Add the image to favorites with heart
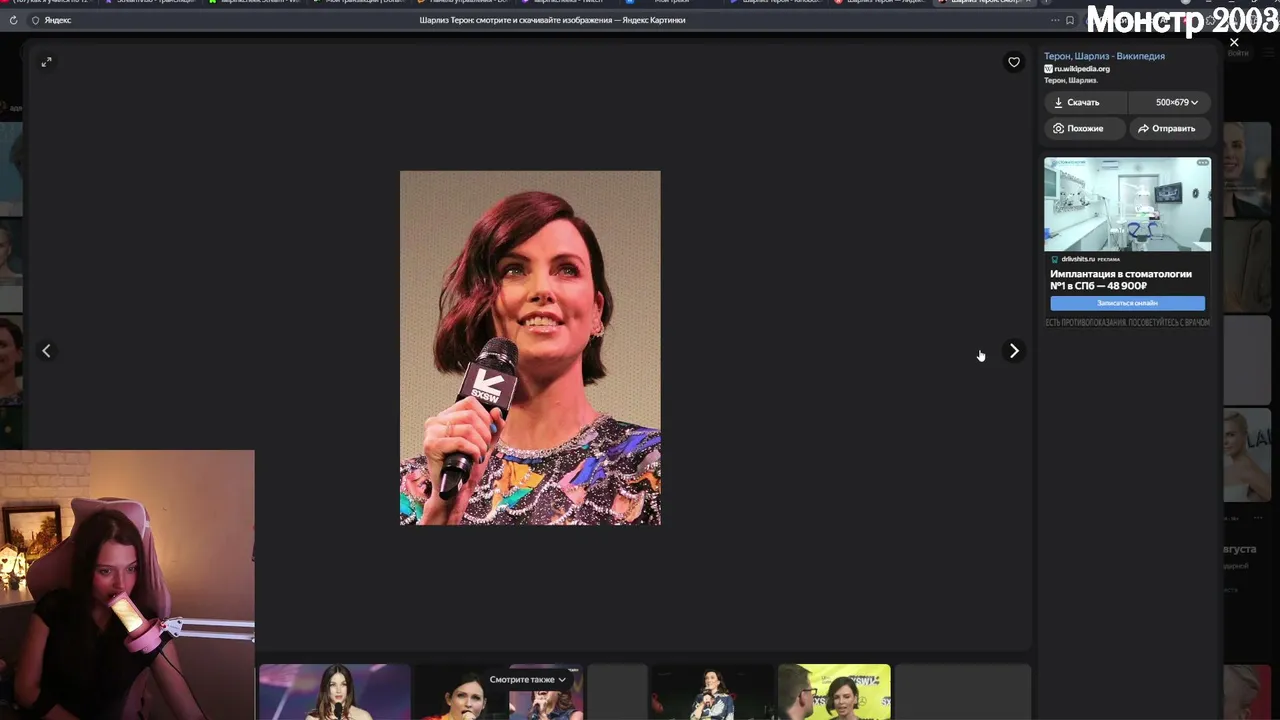Image resolution: width=1280 pixels, height=720 pixels. pyautogui.click(x=1014, y=62)
